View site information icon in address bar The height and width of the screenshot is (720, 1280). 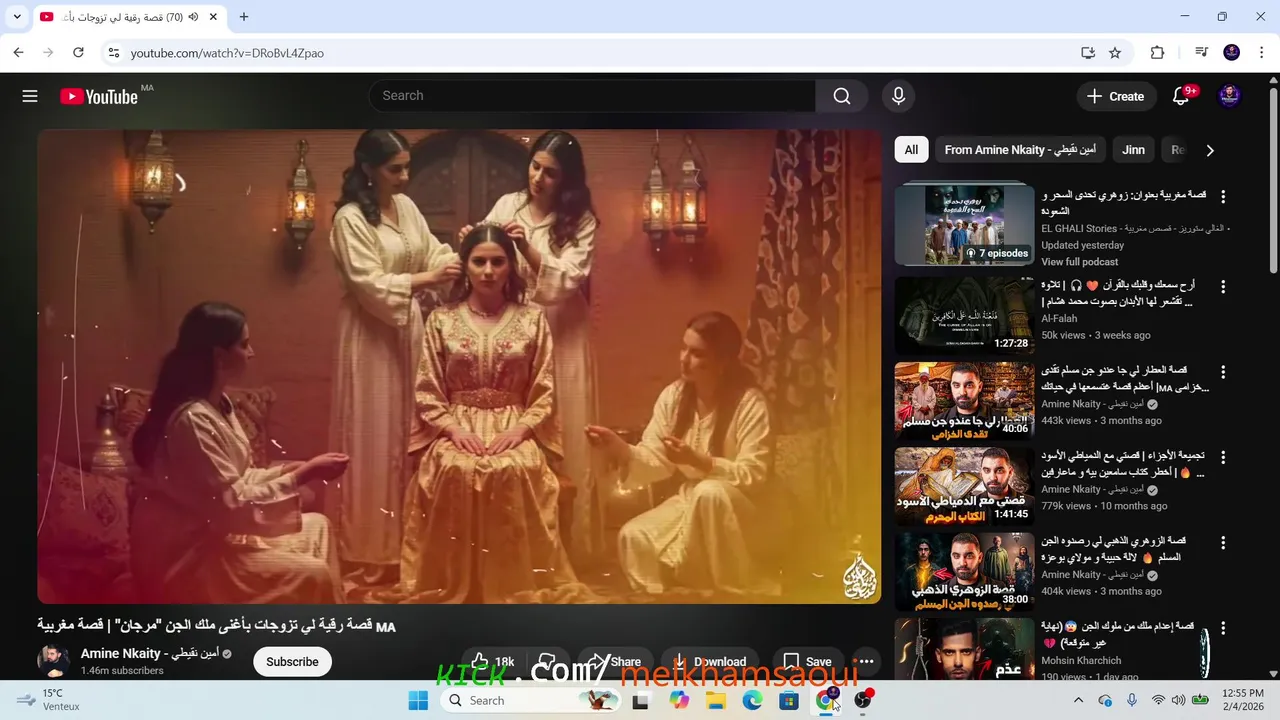pos(114,53)
